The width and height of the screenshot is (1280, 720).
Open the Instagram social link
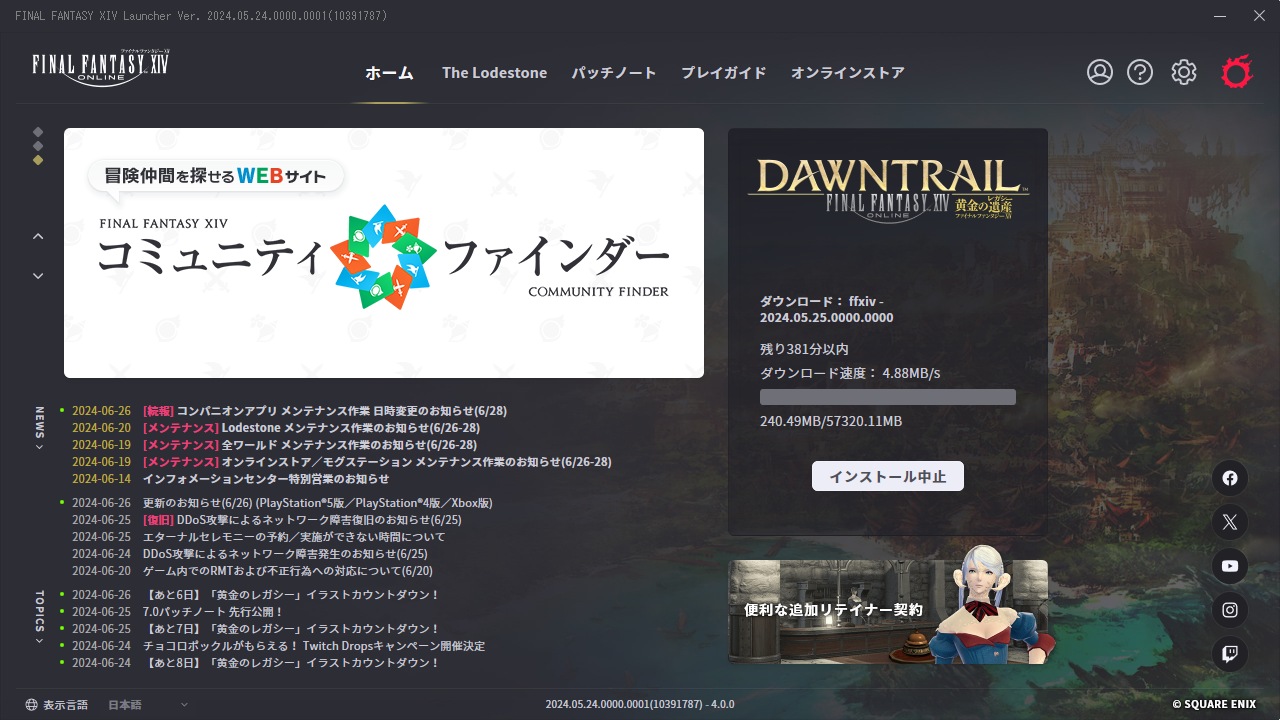[1230, 610]
